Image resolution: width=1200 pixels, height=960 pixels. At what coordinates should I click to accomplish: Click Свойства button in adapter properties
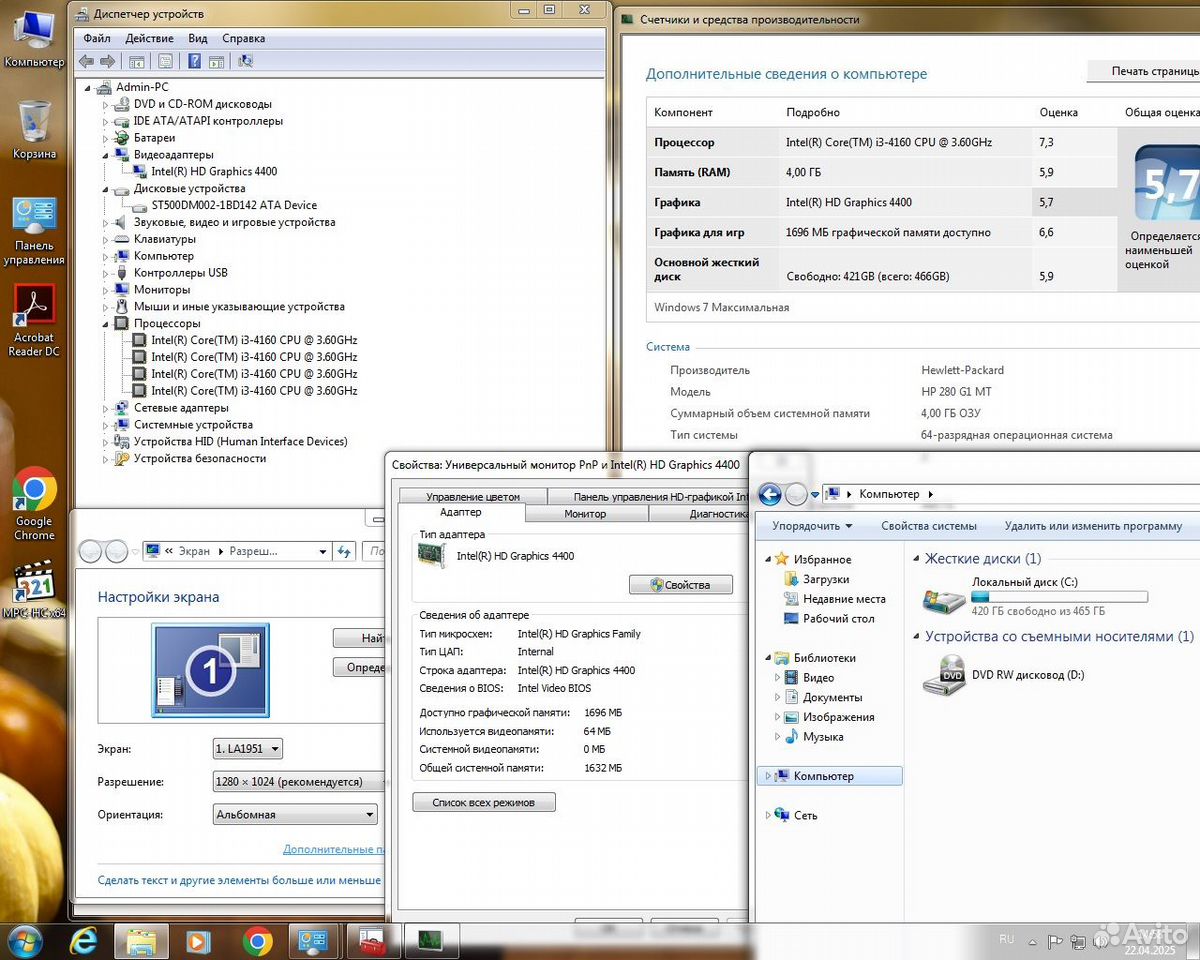click(681, 585)
